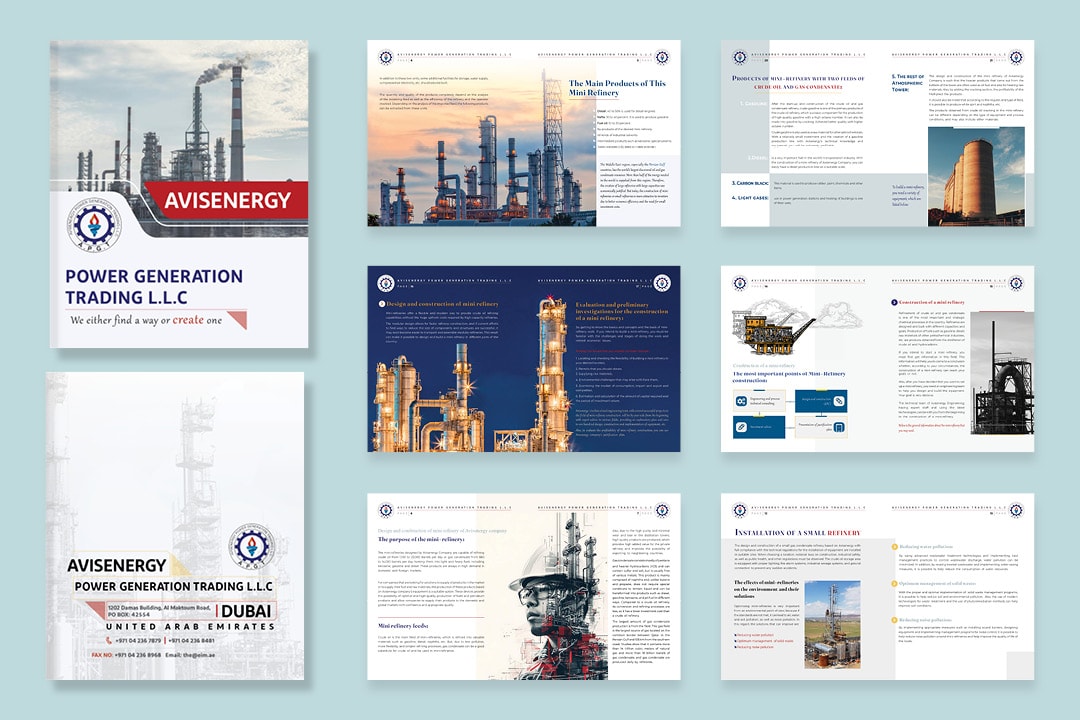
Task: Click the title Installation of a small refinery
Action: tap(798, 533)
